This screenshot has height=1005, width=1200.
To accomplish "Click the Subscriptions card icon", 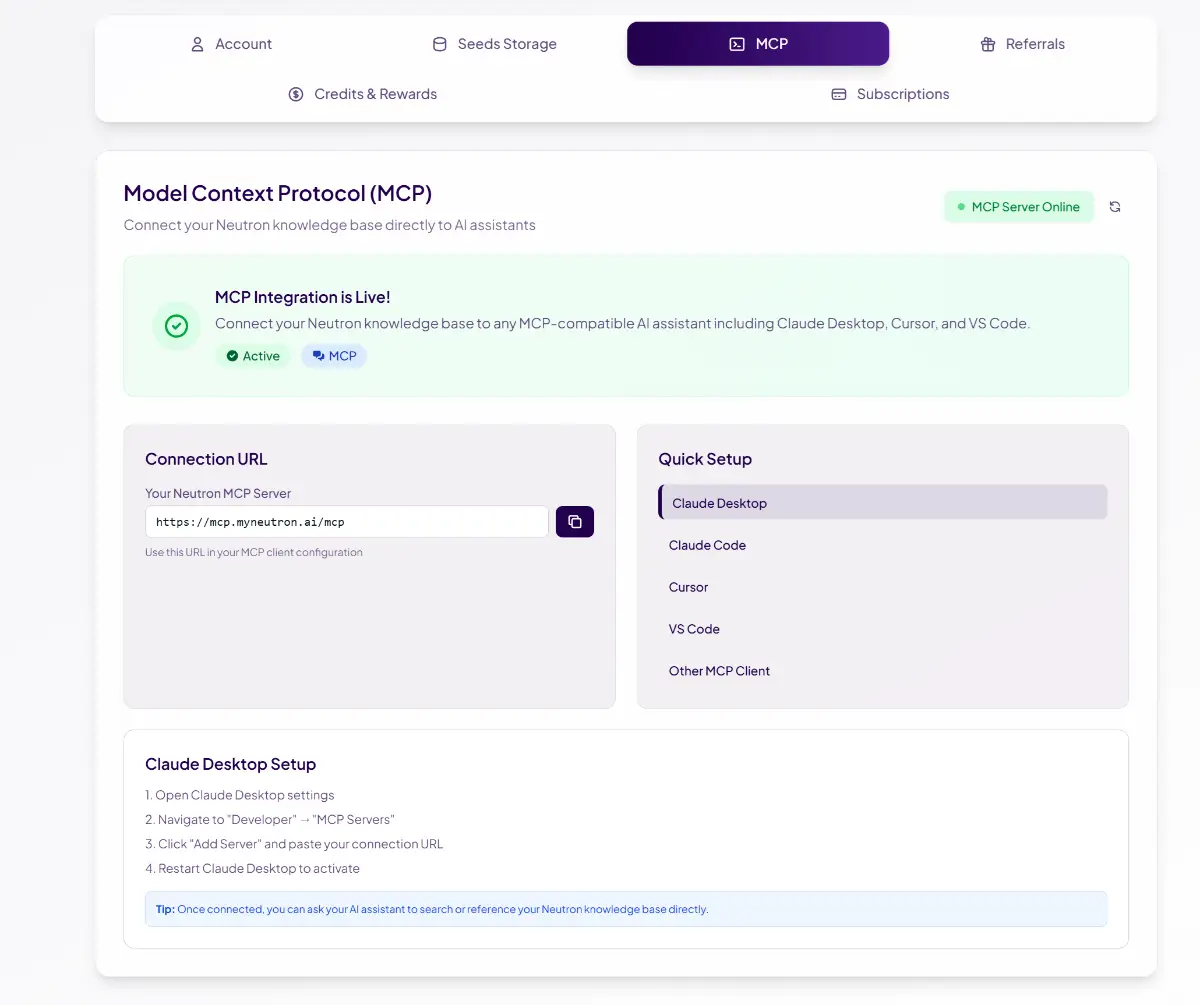I will tap(839, 94).
